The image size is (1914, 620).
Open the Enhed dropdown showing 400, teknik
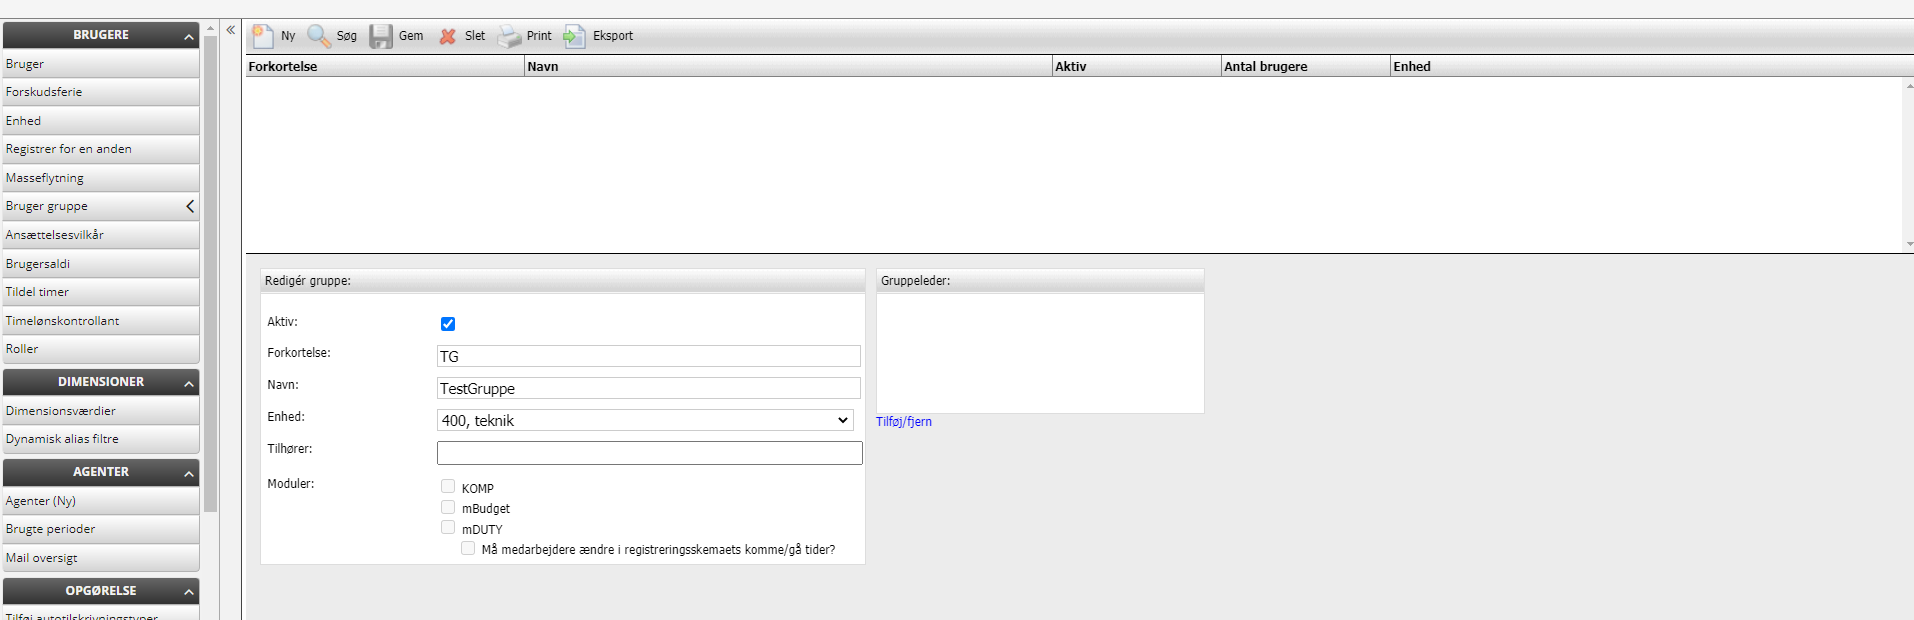pyautogui.click(x=645, y=421)
